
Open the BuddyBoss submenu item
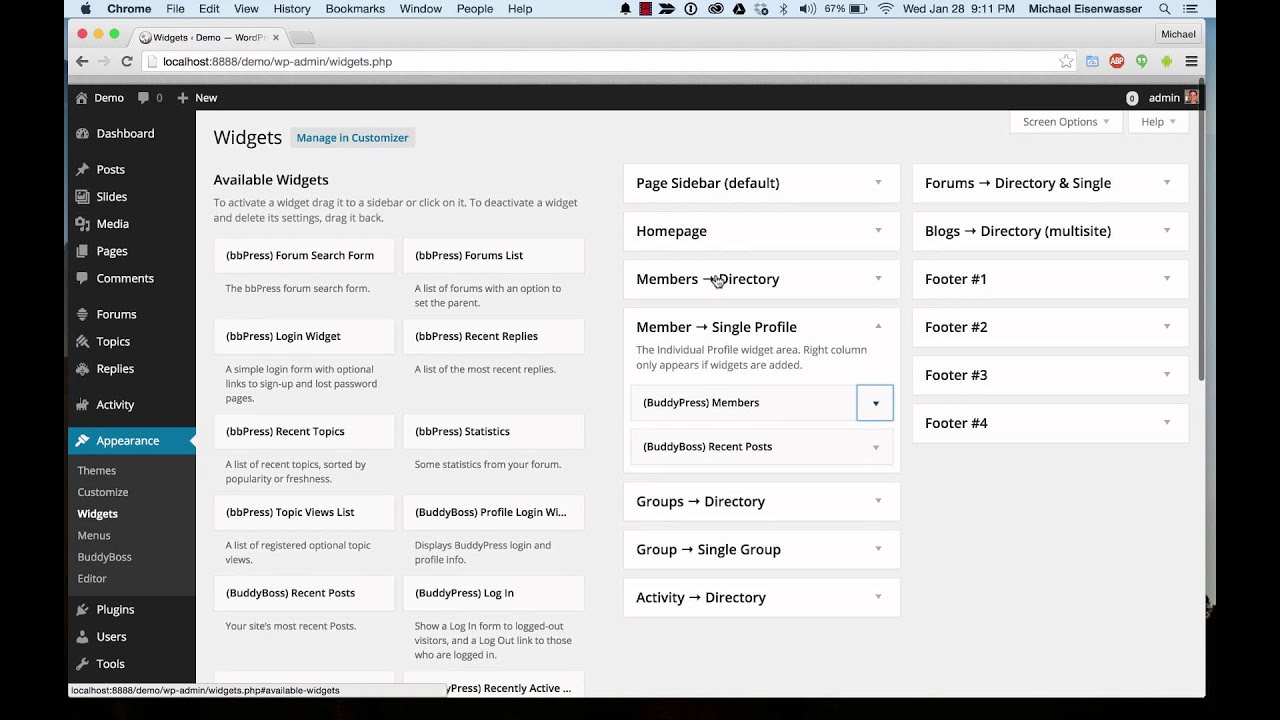coord(105,557)
